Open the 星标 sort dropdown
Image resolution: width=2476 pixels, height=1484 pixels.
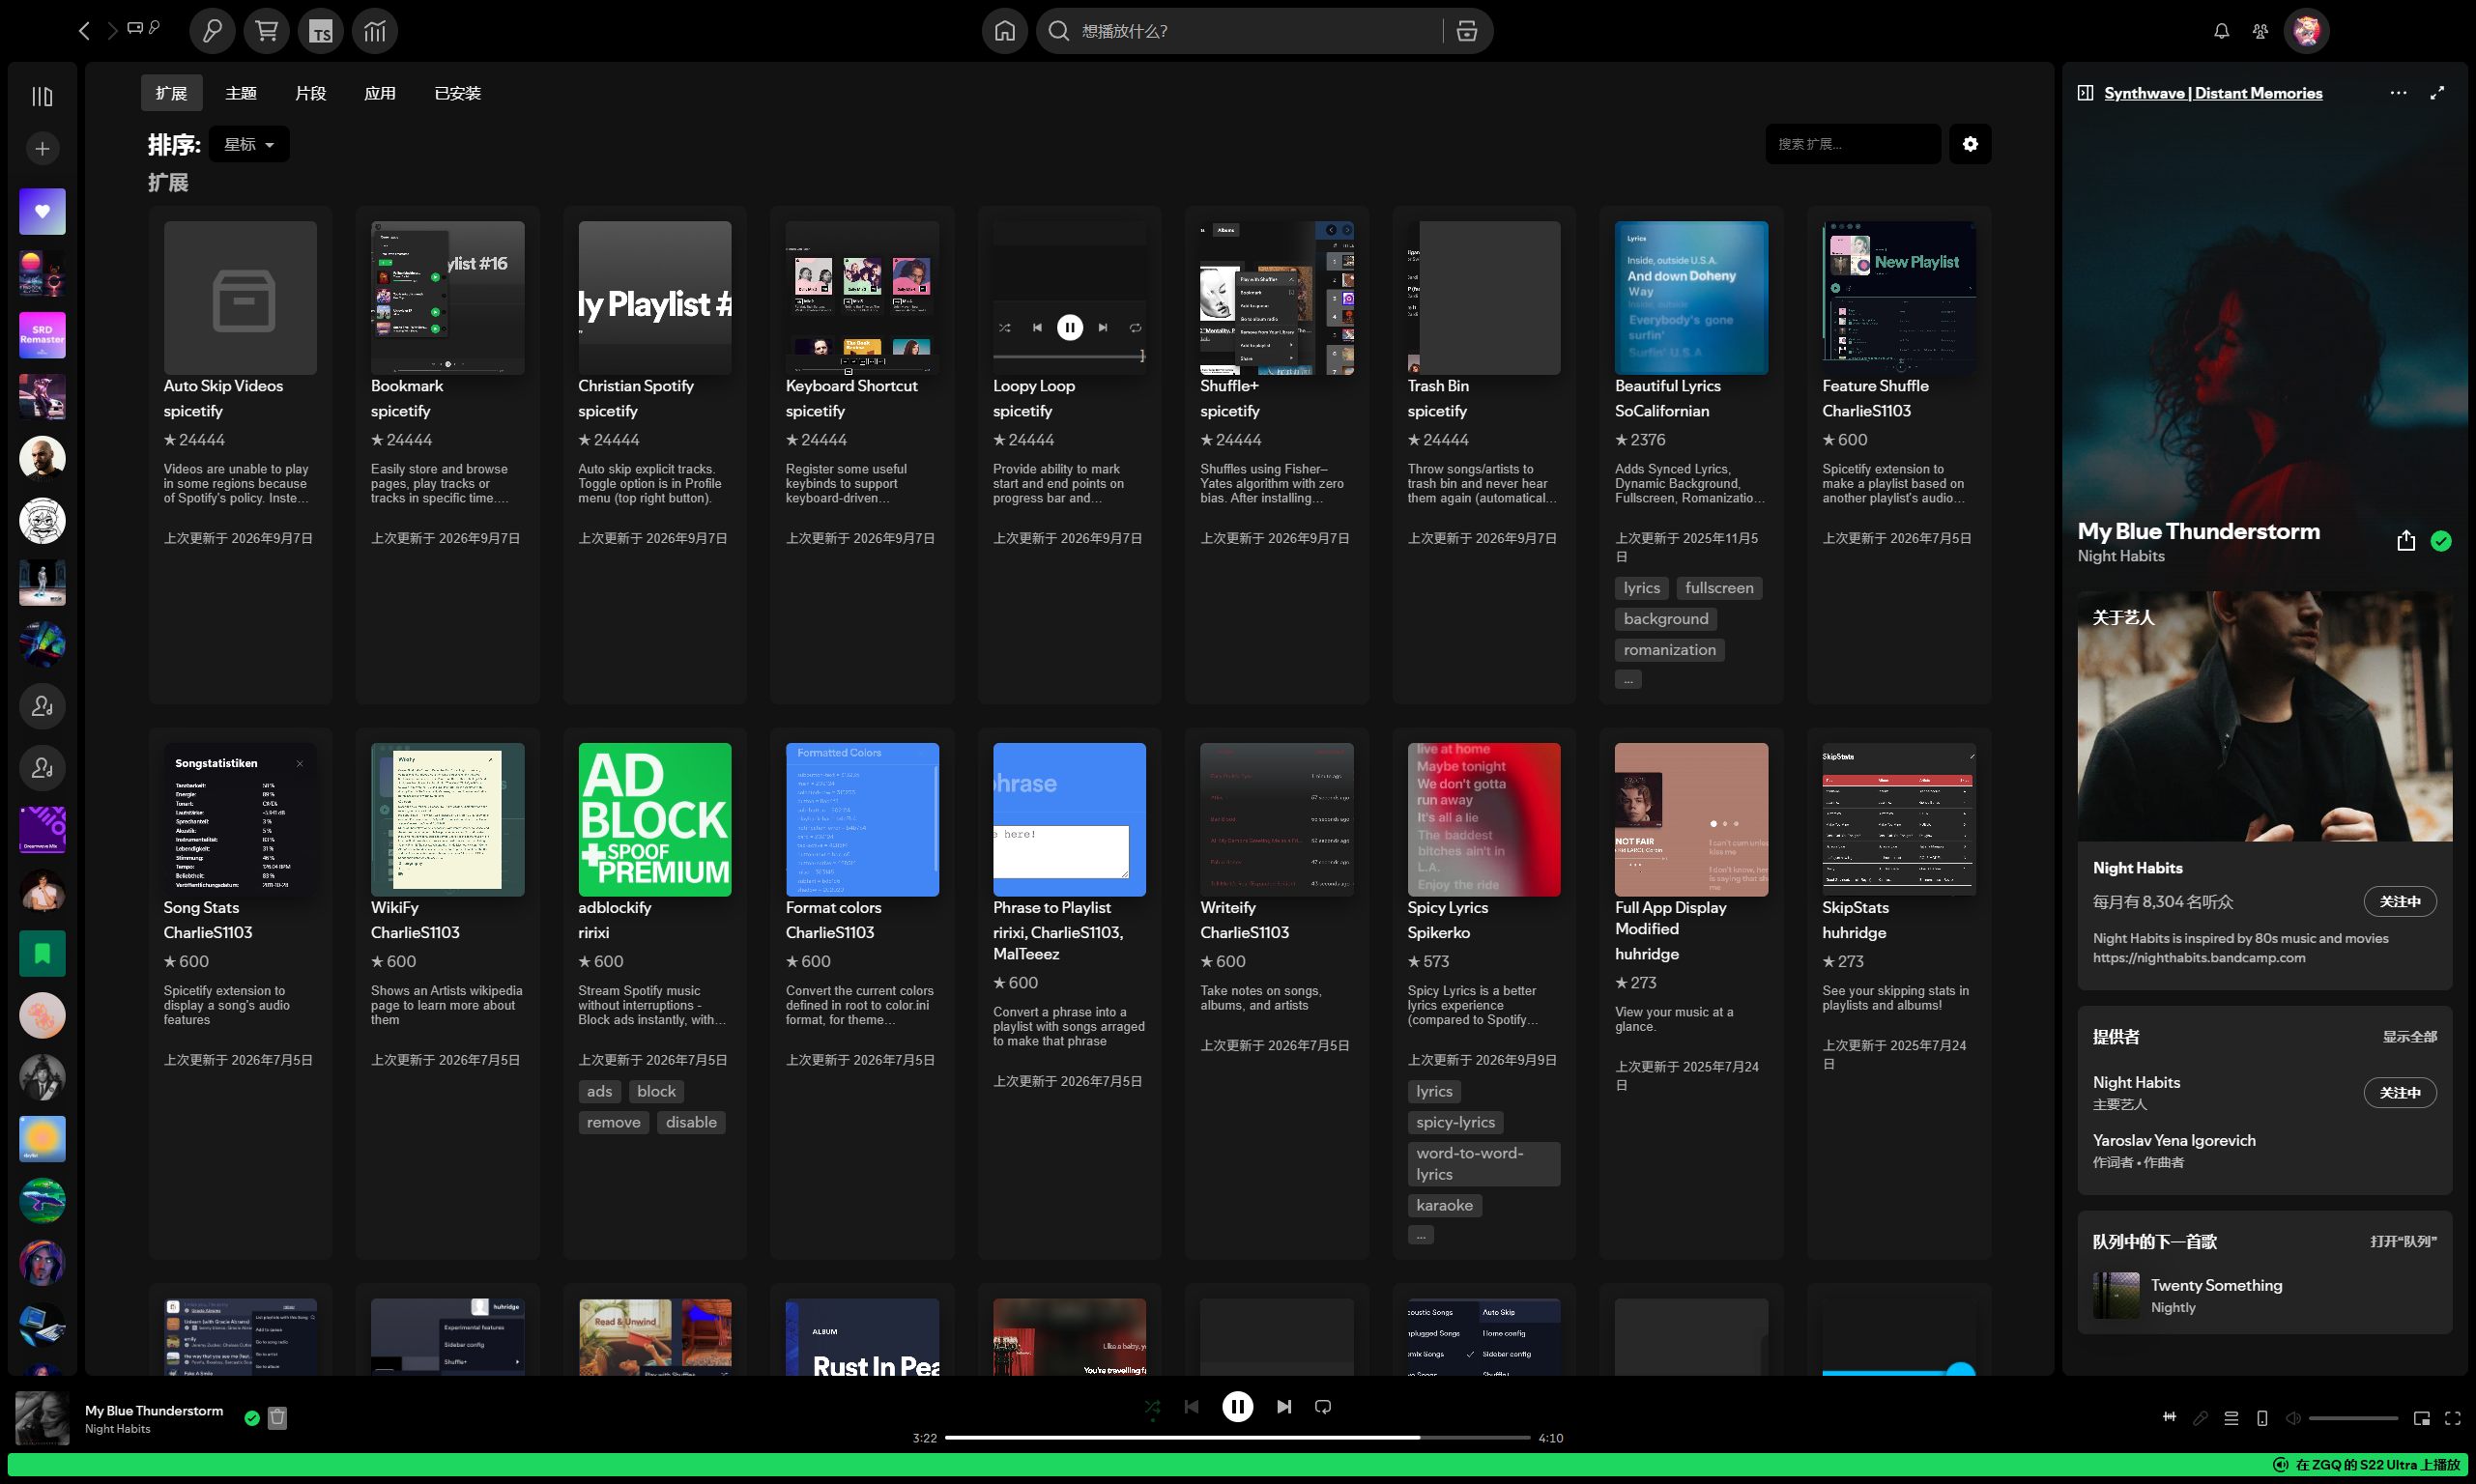click(x=249, y=144)
